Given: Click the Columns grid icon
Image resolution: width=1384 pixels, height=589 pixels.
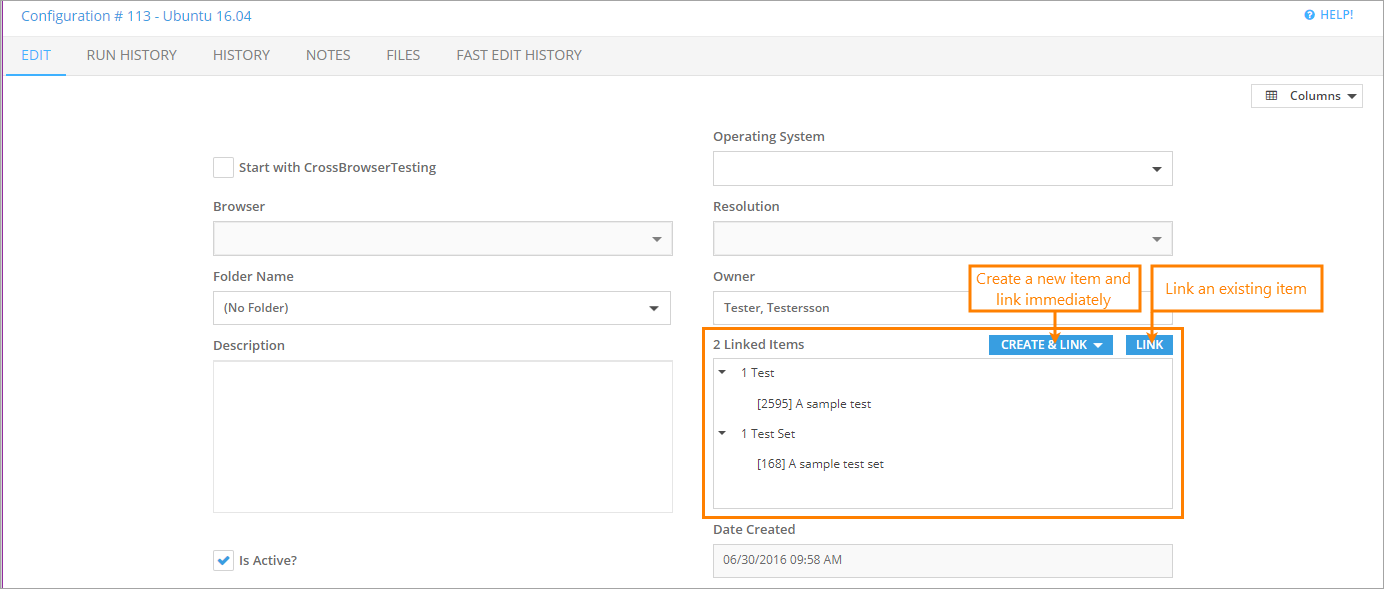Looking at the screenshot, I should (x=1271, y=96).
